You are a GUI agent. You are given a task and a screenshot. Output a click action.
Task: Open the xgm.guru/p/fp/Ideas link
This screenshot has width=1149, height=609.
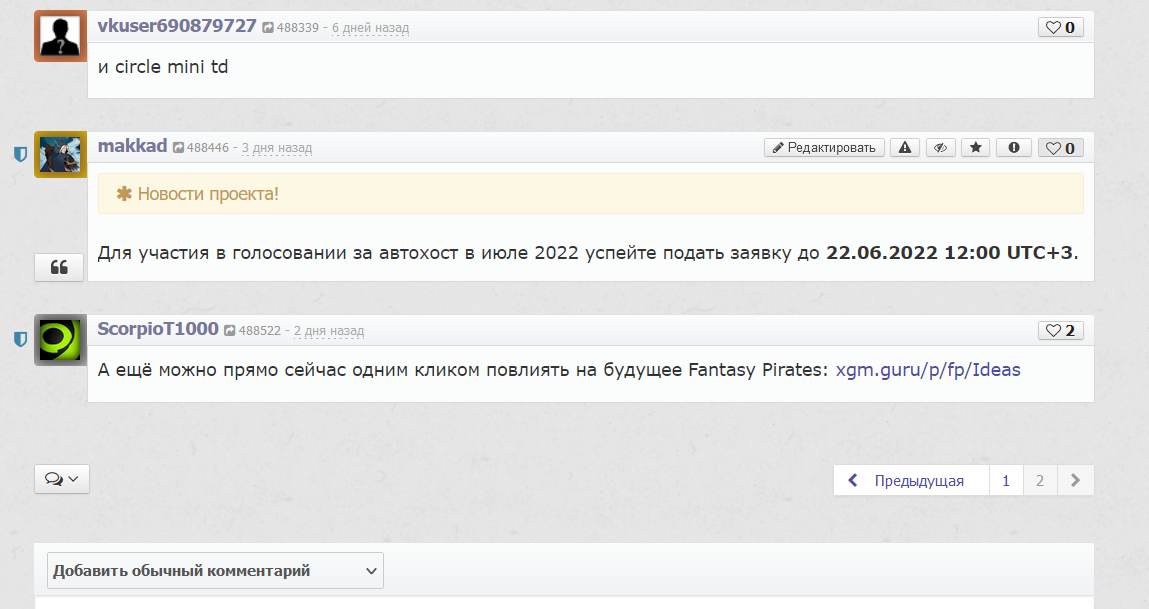(928, 370)
